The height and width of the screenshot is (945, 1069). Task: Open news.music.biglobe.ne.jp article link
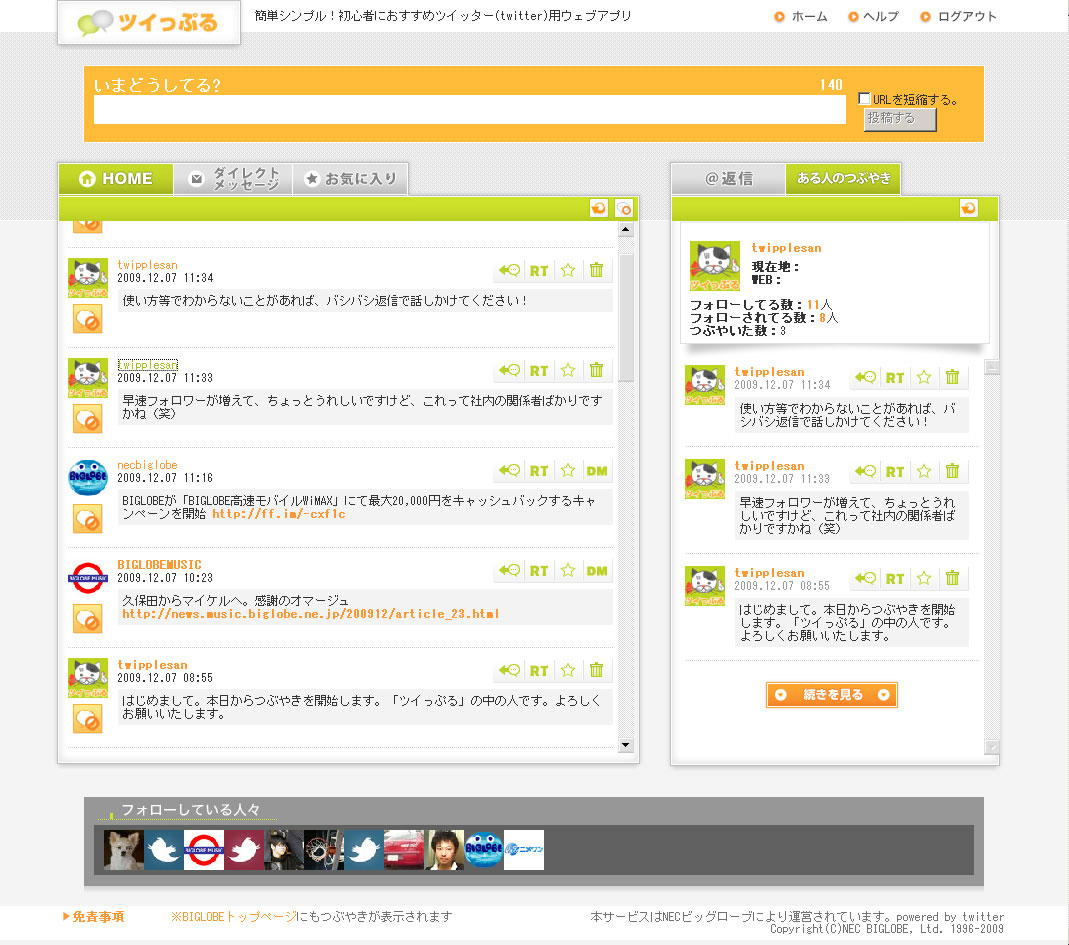(x=311, y=614)
